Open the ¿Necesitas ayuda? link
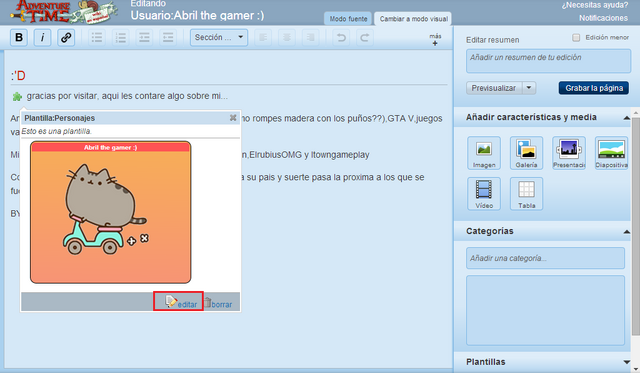640x373 pixels. (x=595, y=5)
